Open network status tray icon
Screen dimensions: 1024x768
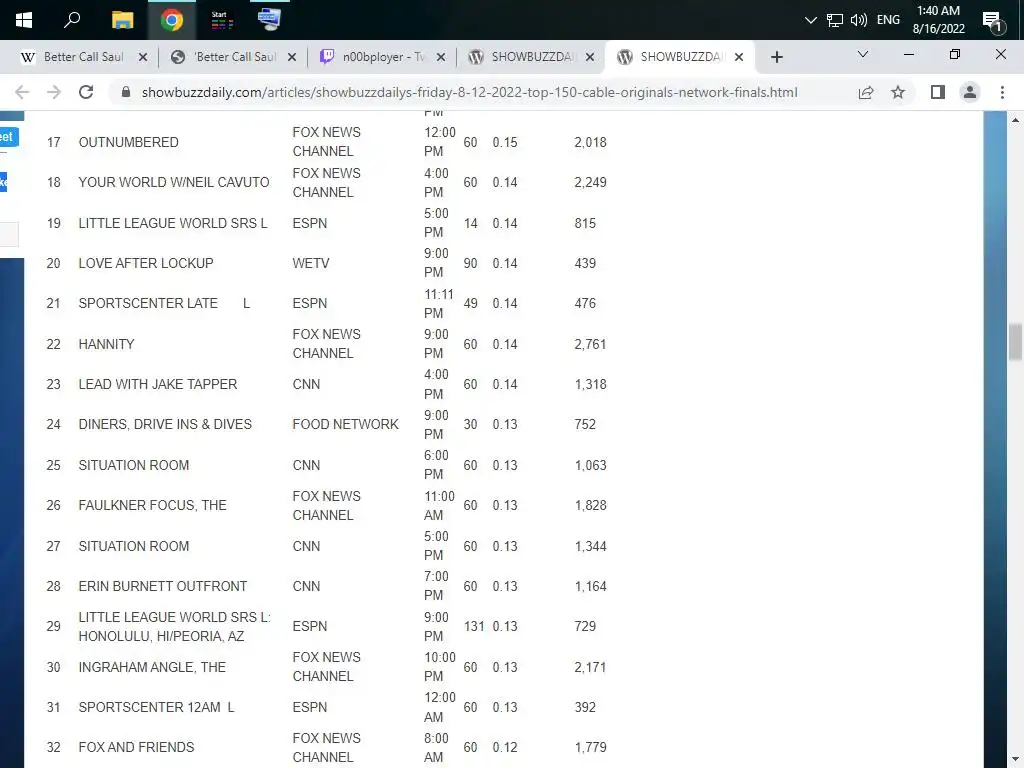point(835,20)
